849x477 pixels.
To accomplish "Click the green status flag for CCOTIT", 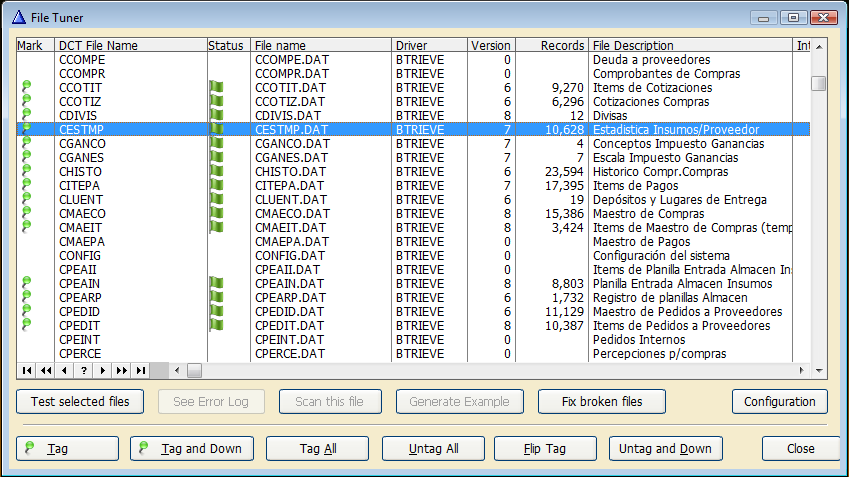I will coord(217,87).
